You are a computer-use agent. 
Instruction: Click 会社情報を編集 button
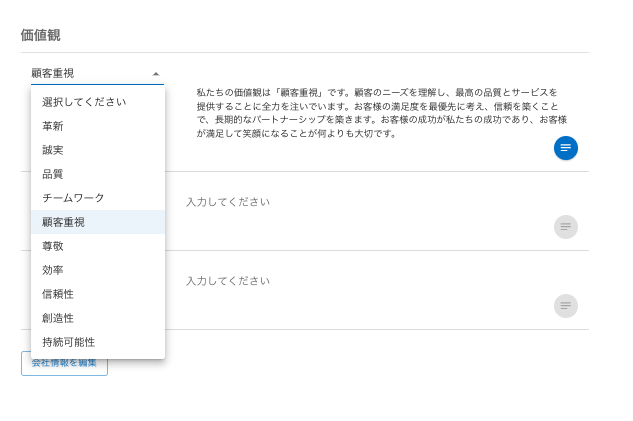click(64, 363)
